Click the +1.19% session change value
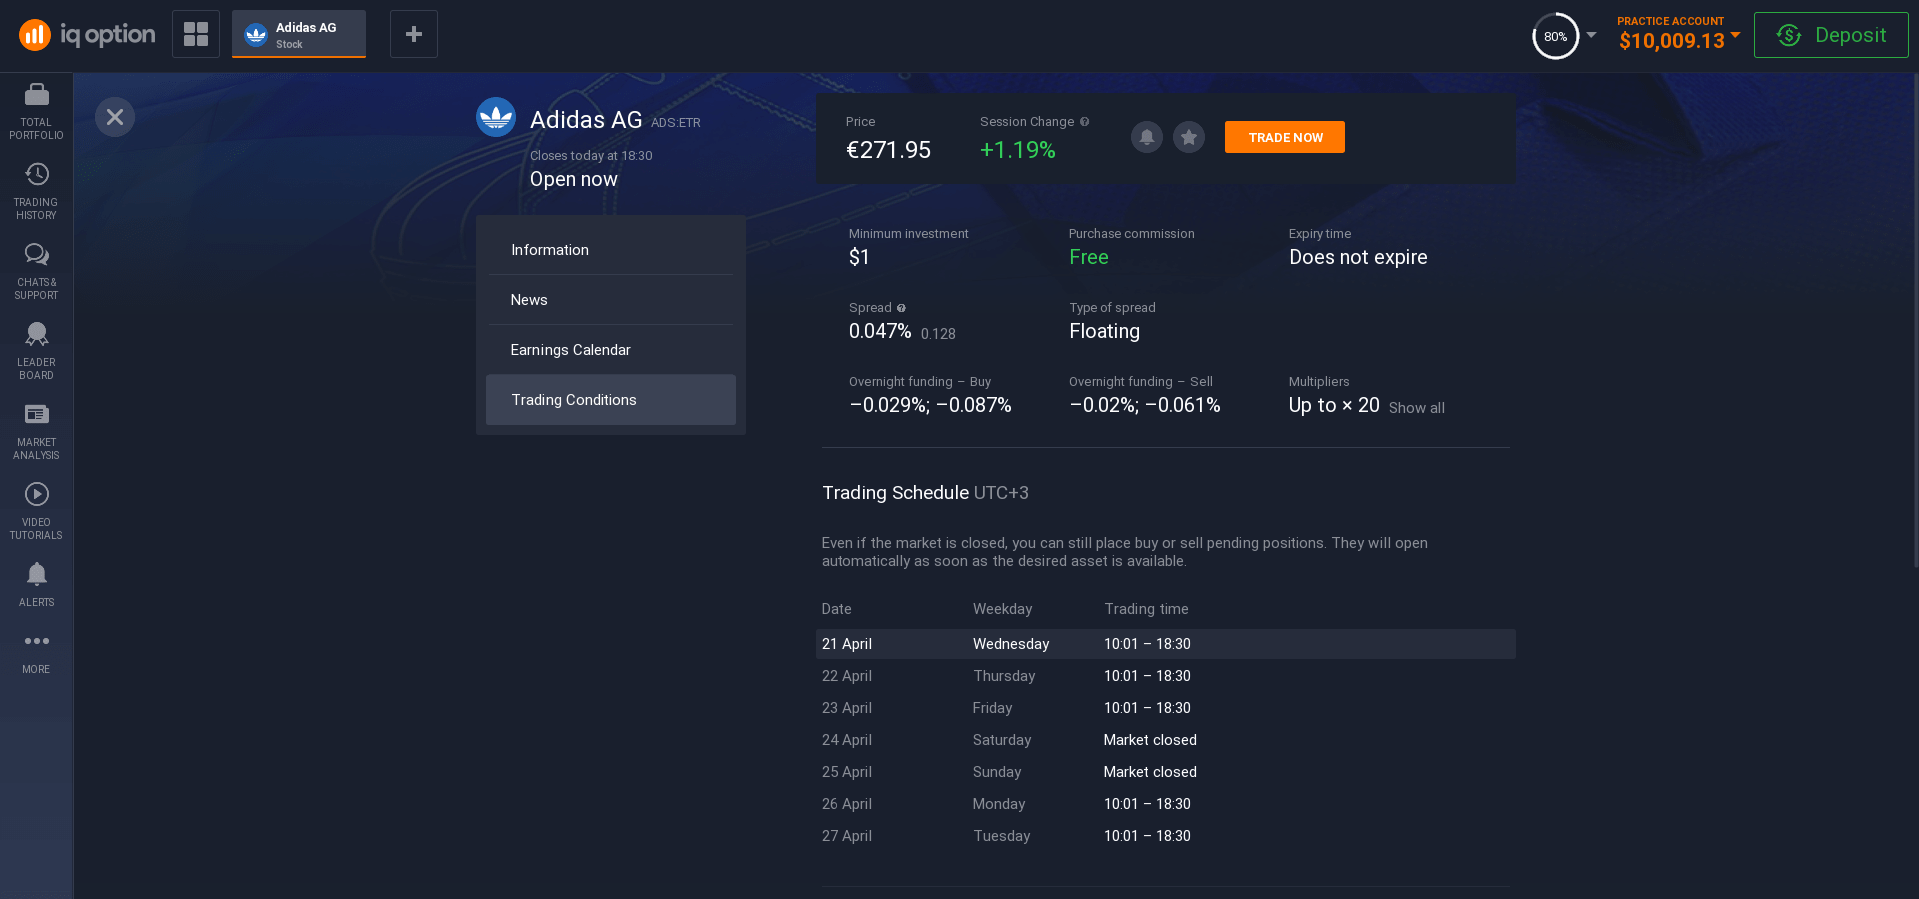Image resolution: width=1919 pixels, height=899 pixels. coord(1018,150)
